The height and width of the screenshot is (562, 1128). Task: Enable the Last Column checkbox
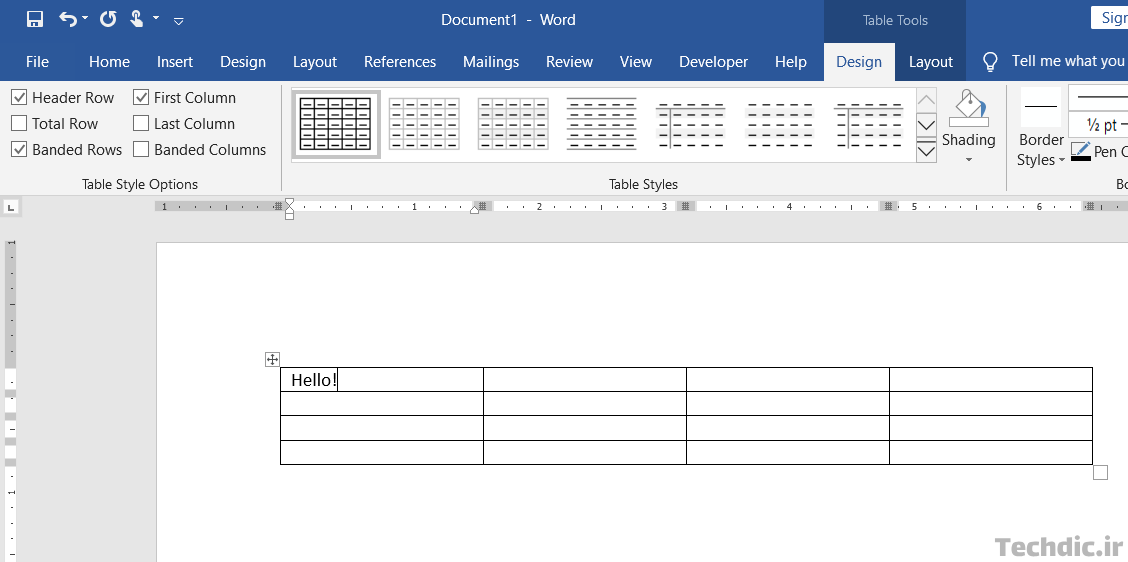tap(141, 124)
